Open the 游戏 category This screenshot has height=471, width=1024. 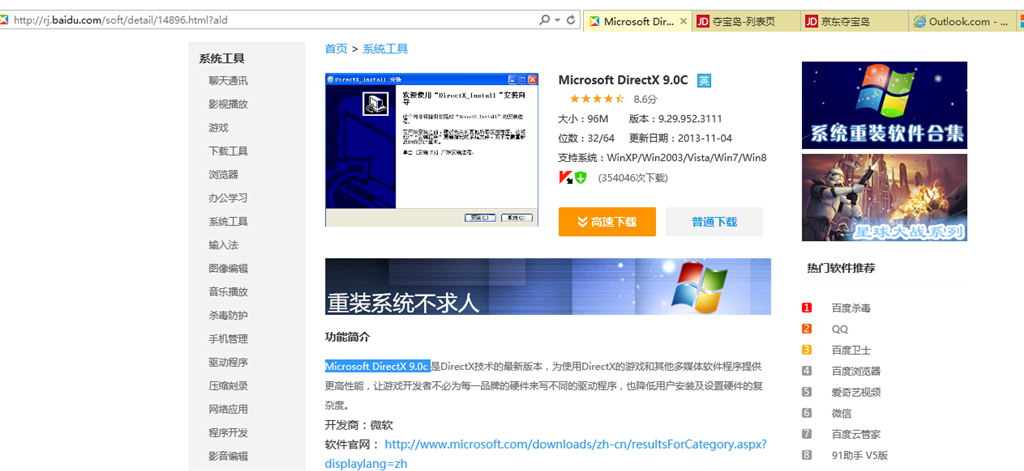218,128
